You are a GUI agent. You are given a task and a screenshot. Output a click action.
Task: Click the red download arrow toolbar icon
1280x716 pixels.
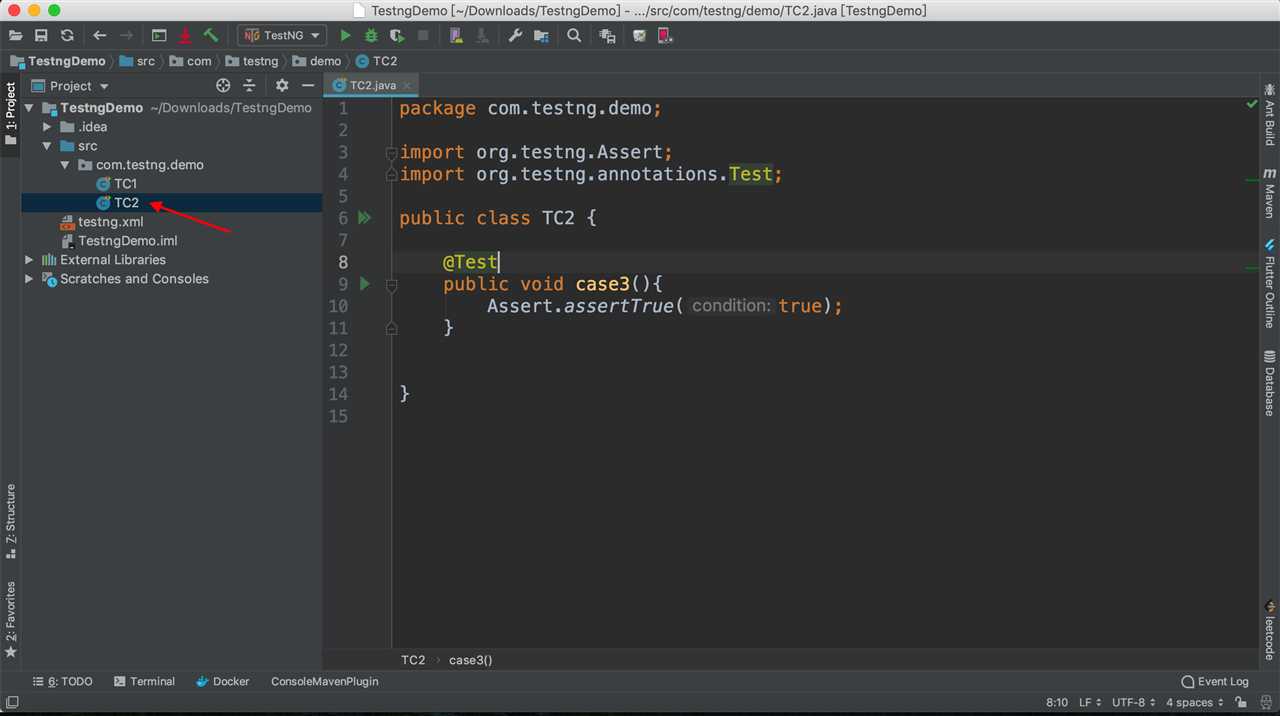[x=185, y=35]
